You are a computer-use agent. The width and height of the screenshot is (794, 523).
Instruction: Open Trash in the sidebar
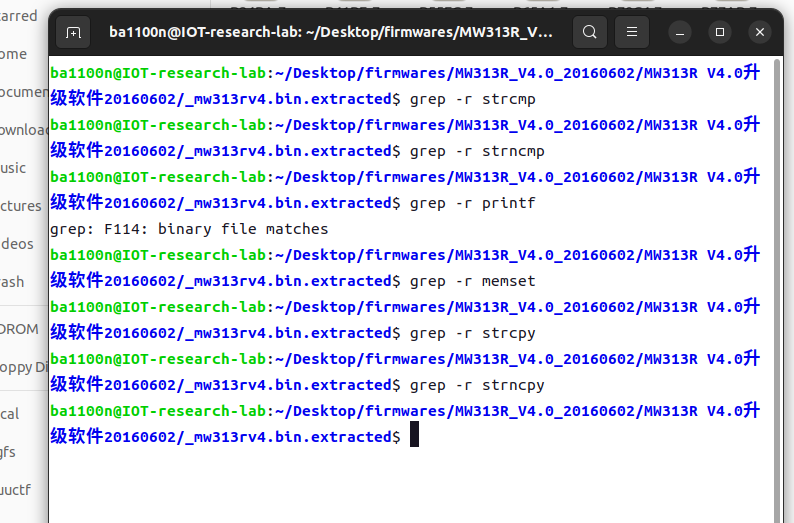click(13, 282)
